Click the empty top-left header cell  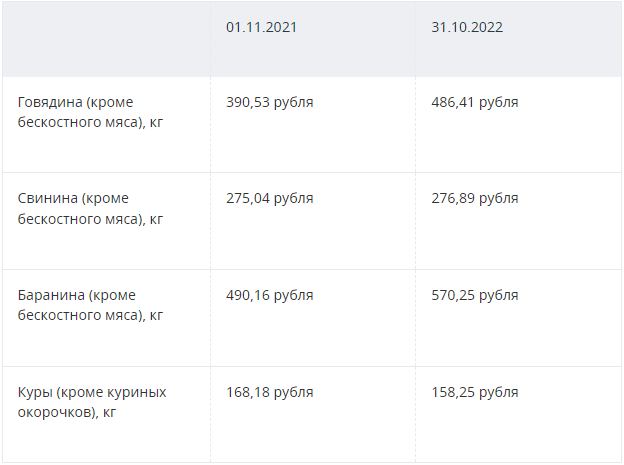point(106,39)
